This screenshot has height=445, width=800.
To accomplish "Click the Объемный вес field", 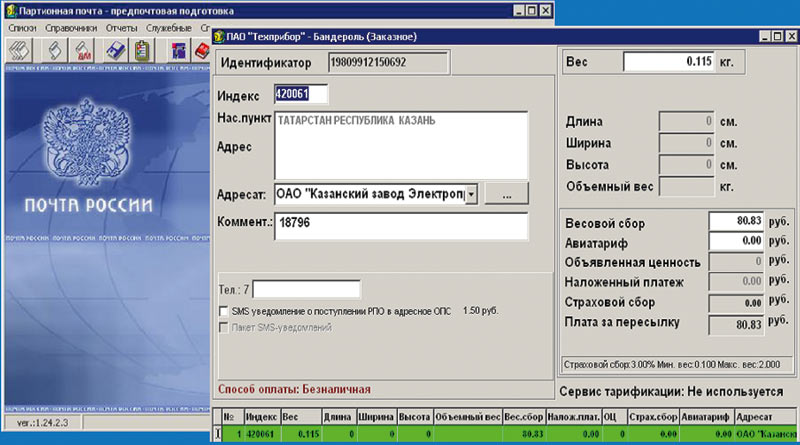I will click(686, 187).
